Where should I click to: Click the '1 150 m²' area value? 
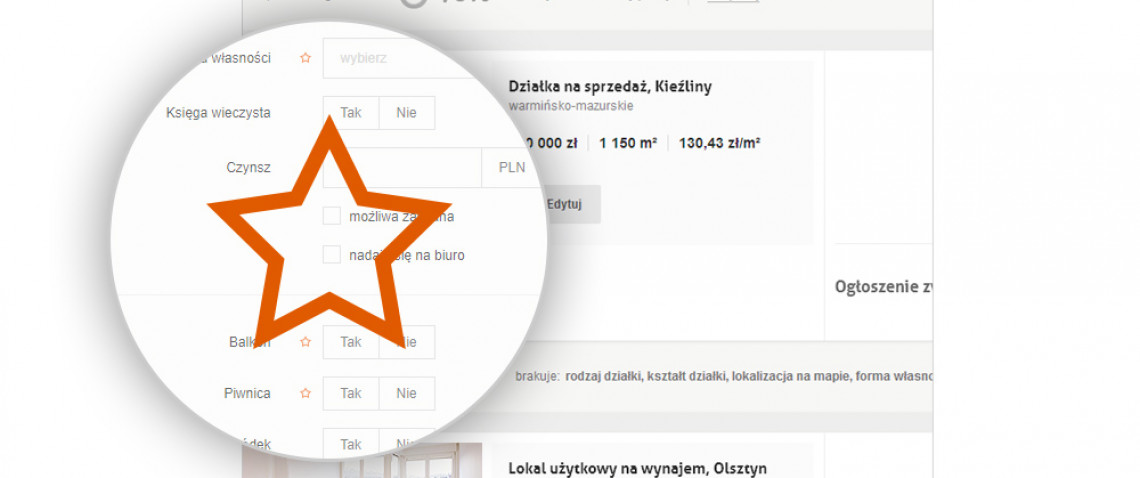[x=628, y=143]
